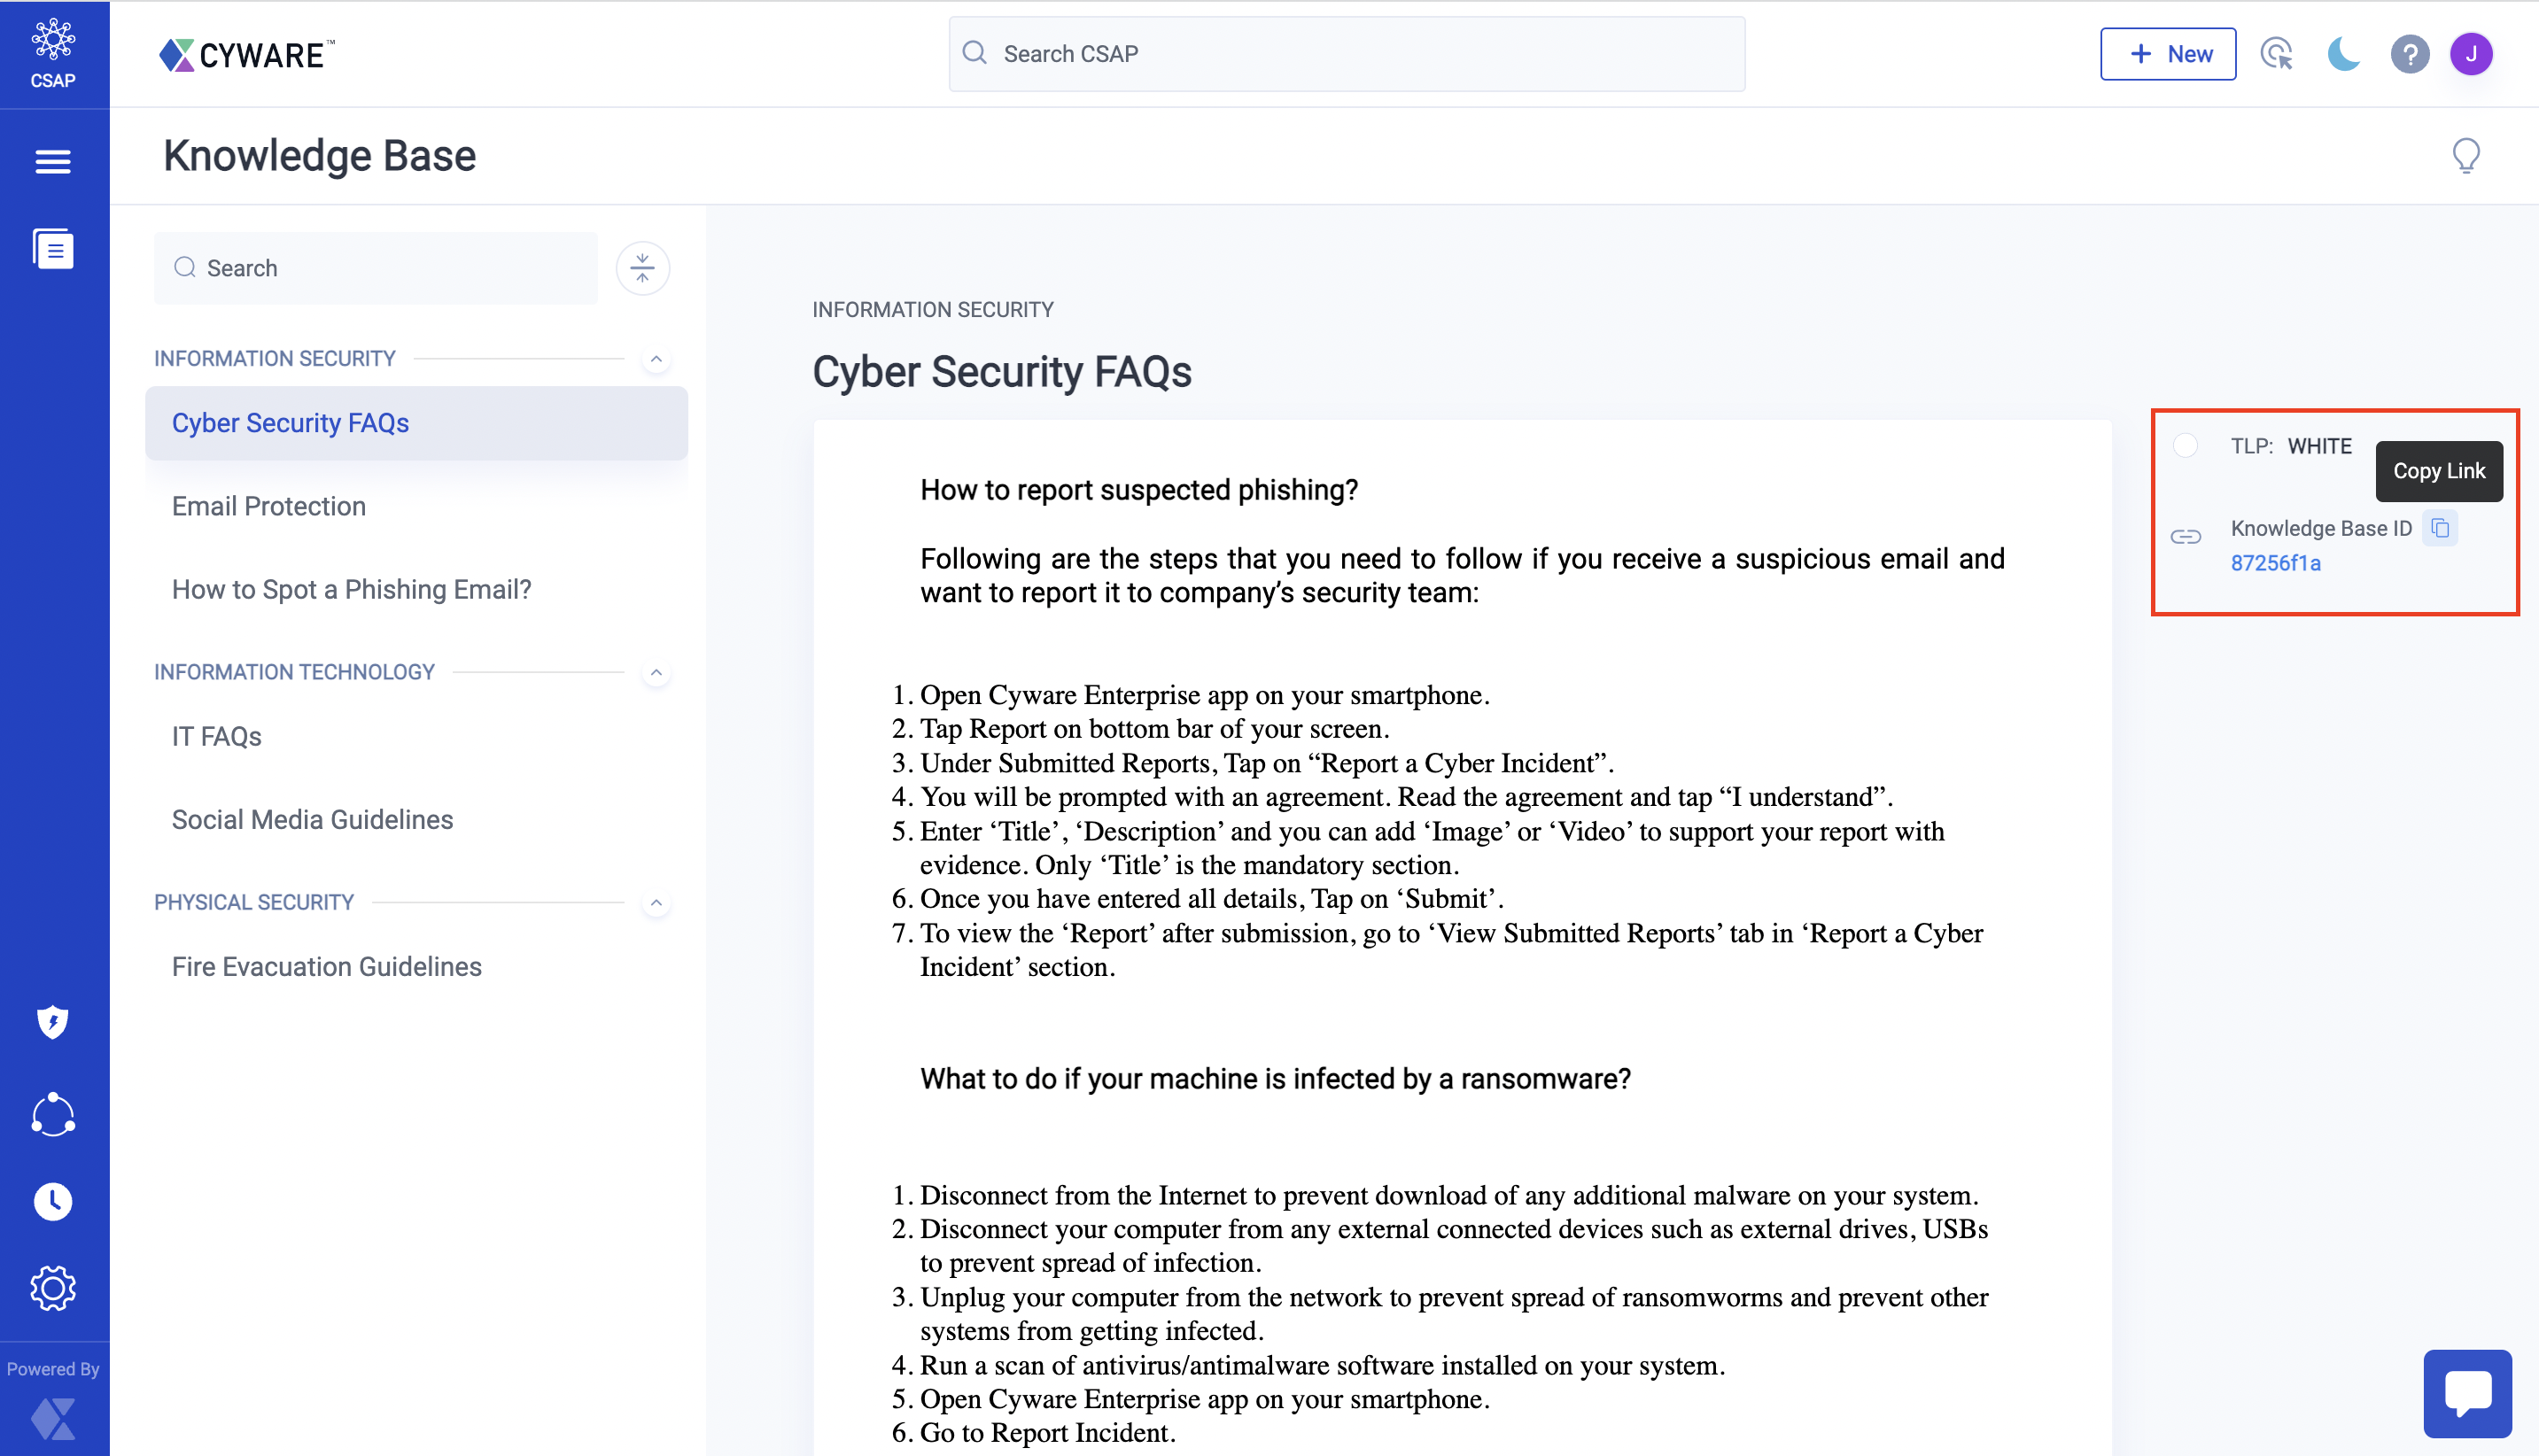Open the shield security icon in sidebar

coord(53,1022)
